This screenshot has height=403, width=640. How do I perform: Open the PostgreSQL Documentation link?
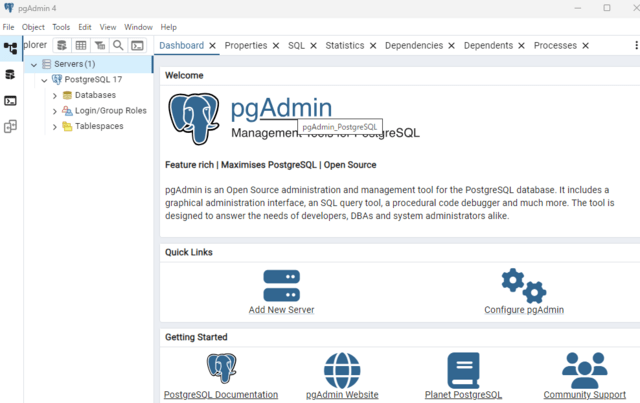(x=220, y=394)
